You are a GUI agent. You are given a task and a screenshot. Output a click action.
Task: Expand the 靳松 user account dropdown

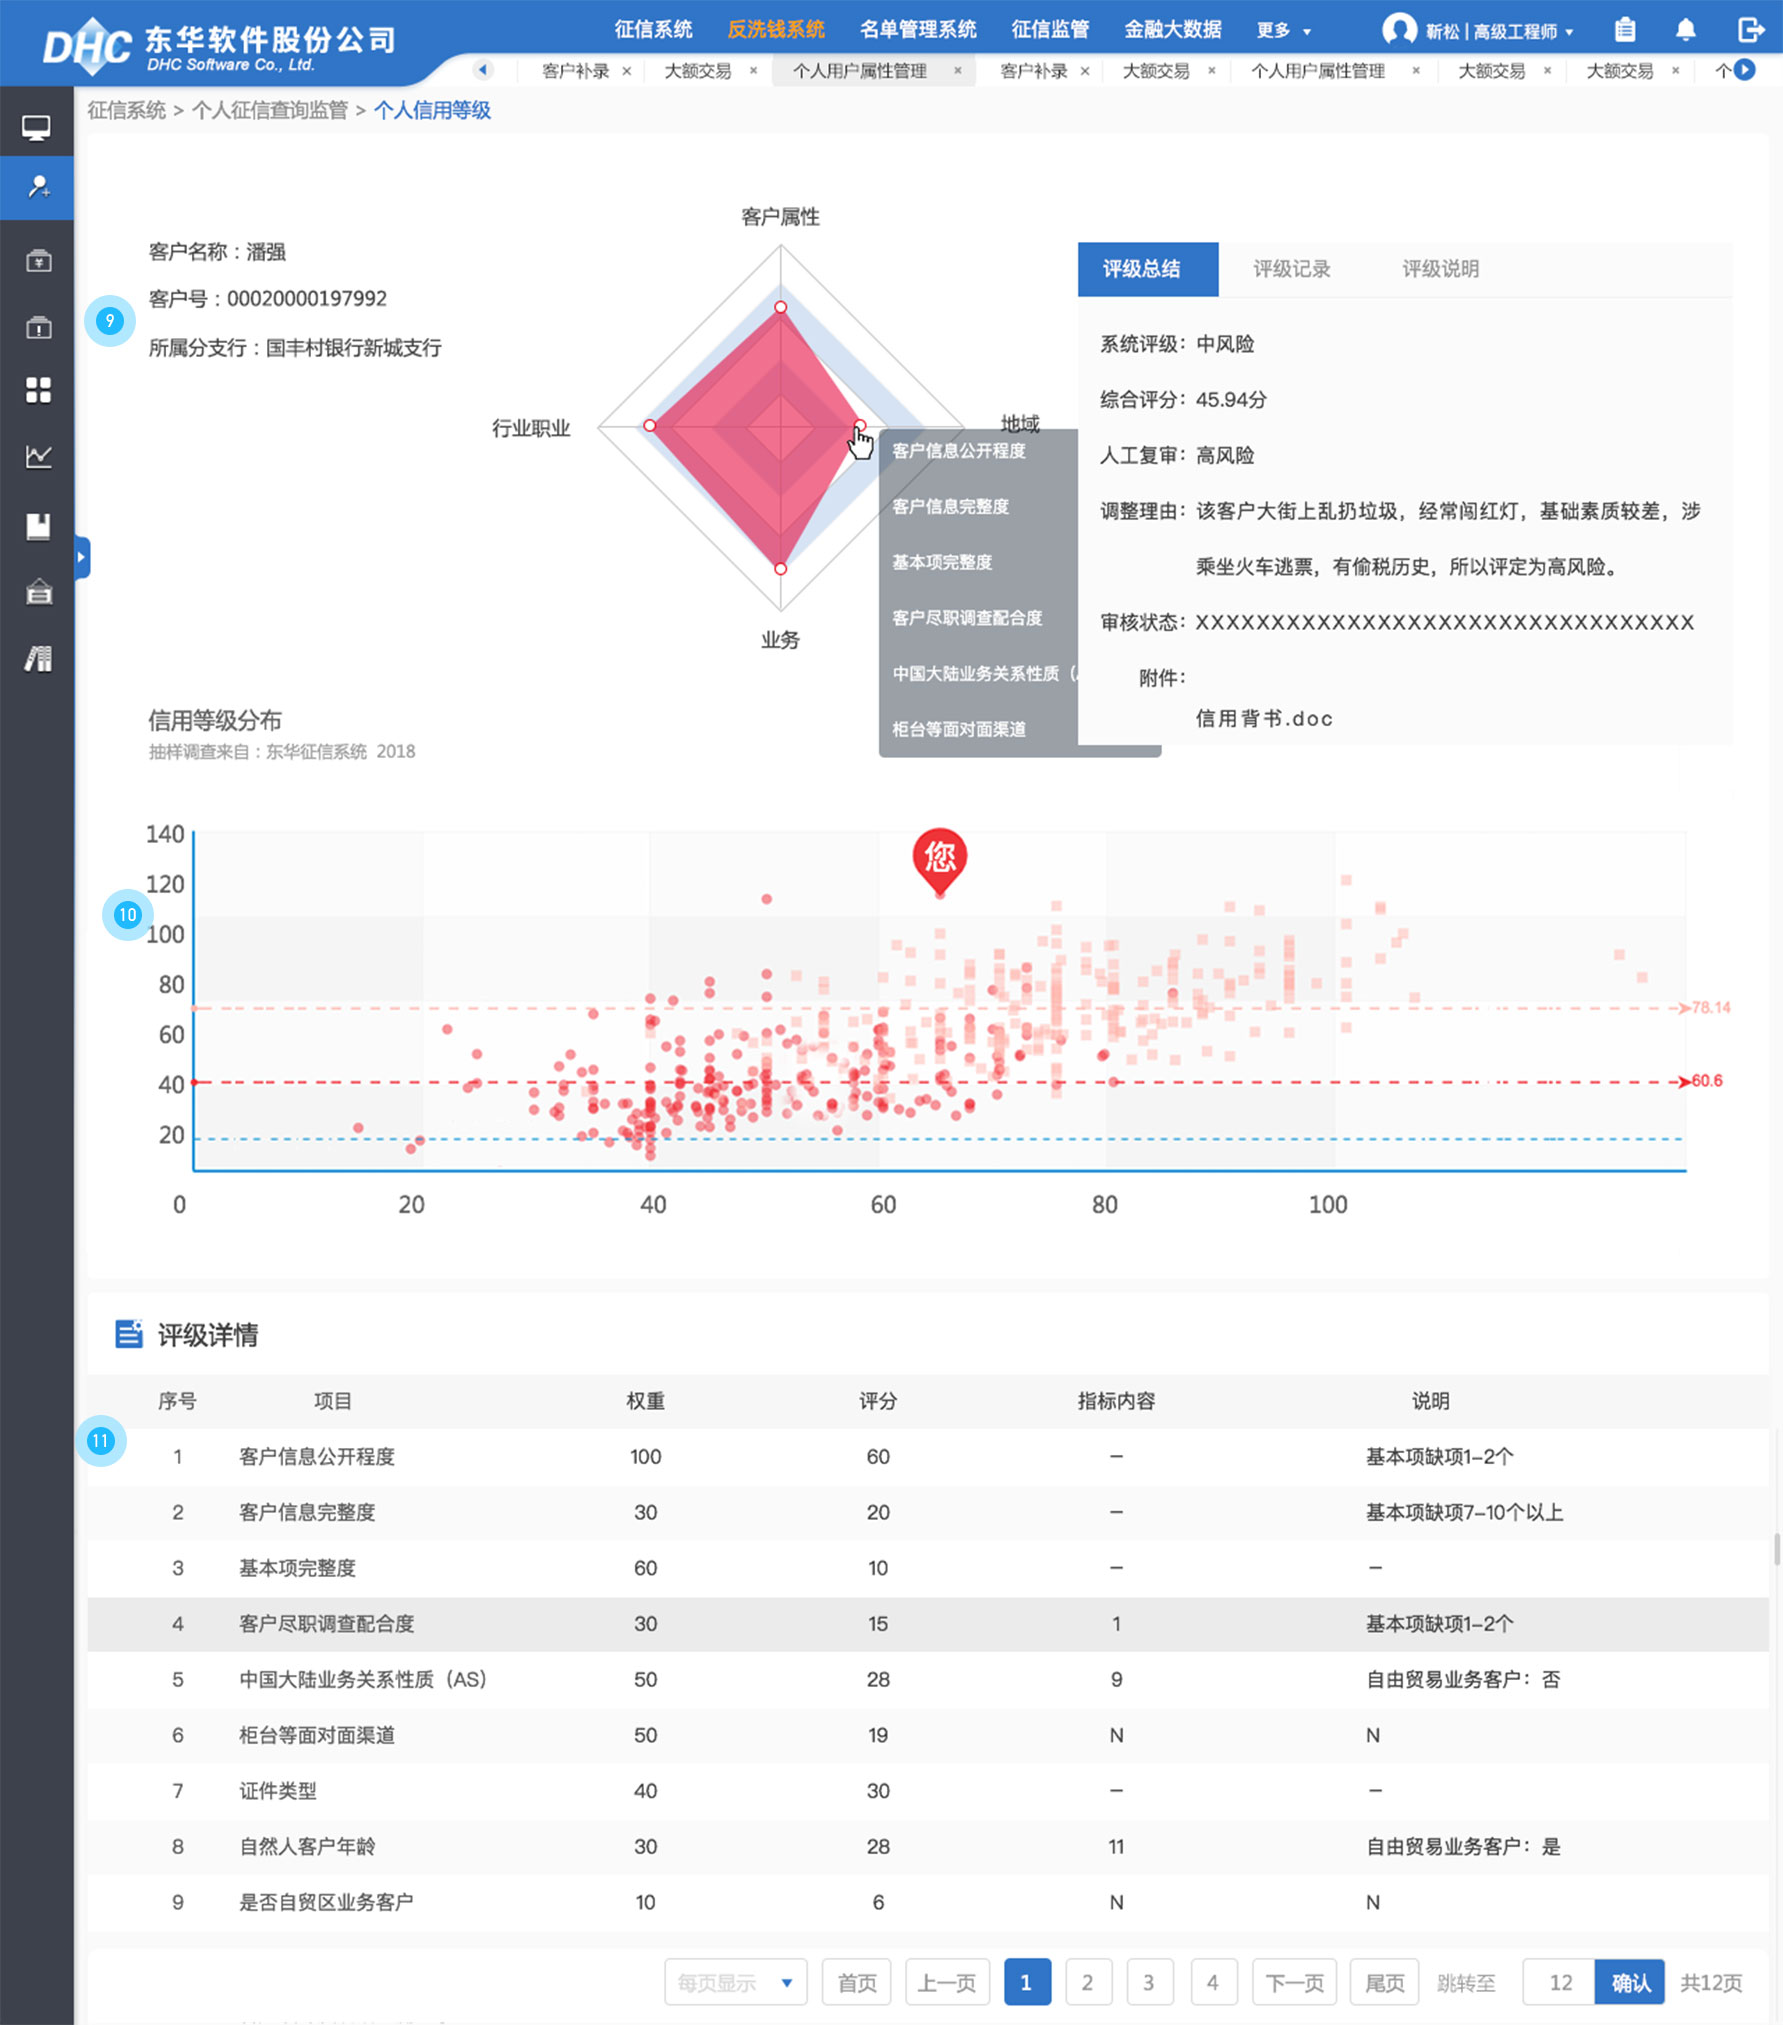(x=1478, y=31)
